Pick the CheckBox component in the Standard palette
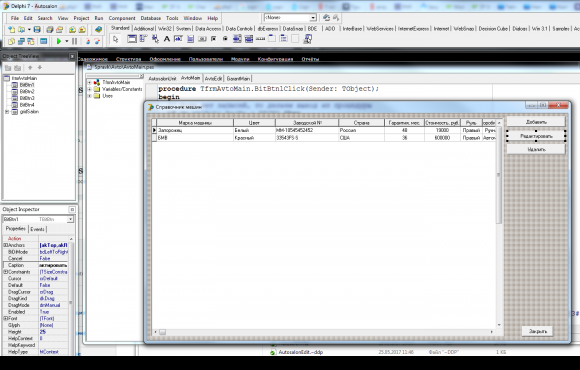Screen dimensions: 580x370 pyautogui.click(x=213, y=39)
